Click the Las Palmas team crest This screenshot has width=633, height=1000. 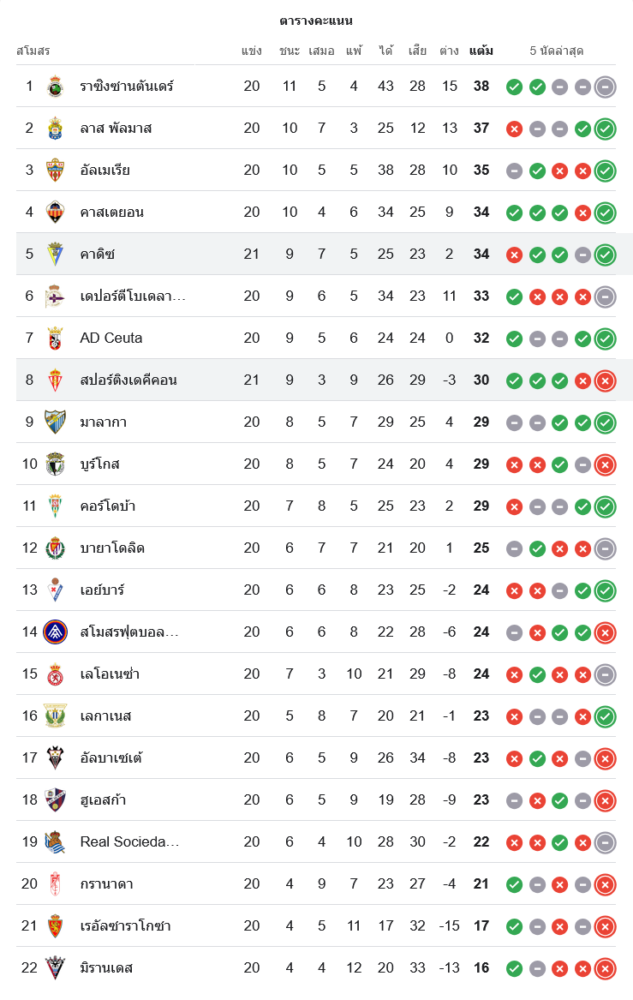coord(55,128)
